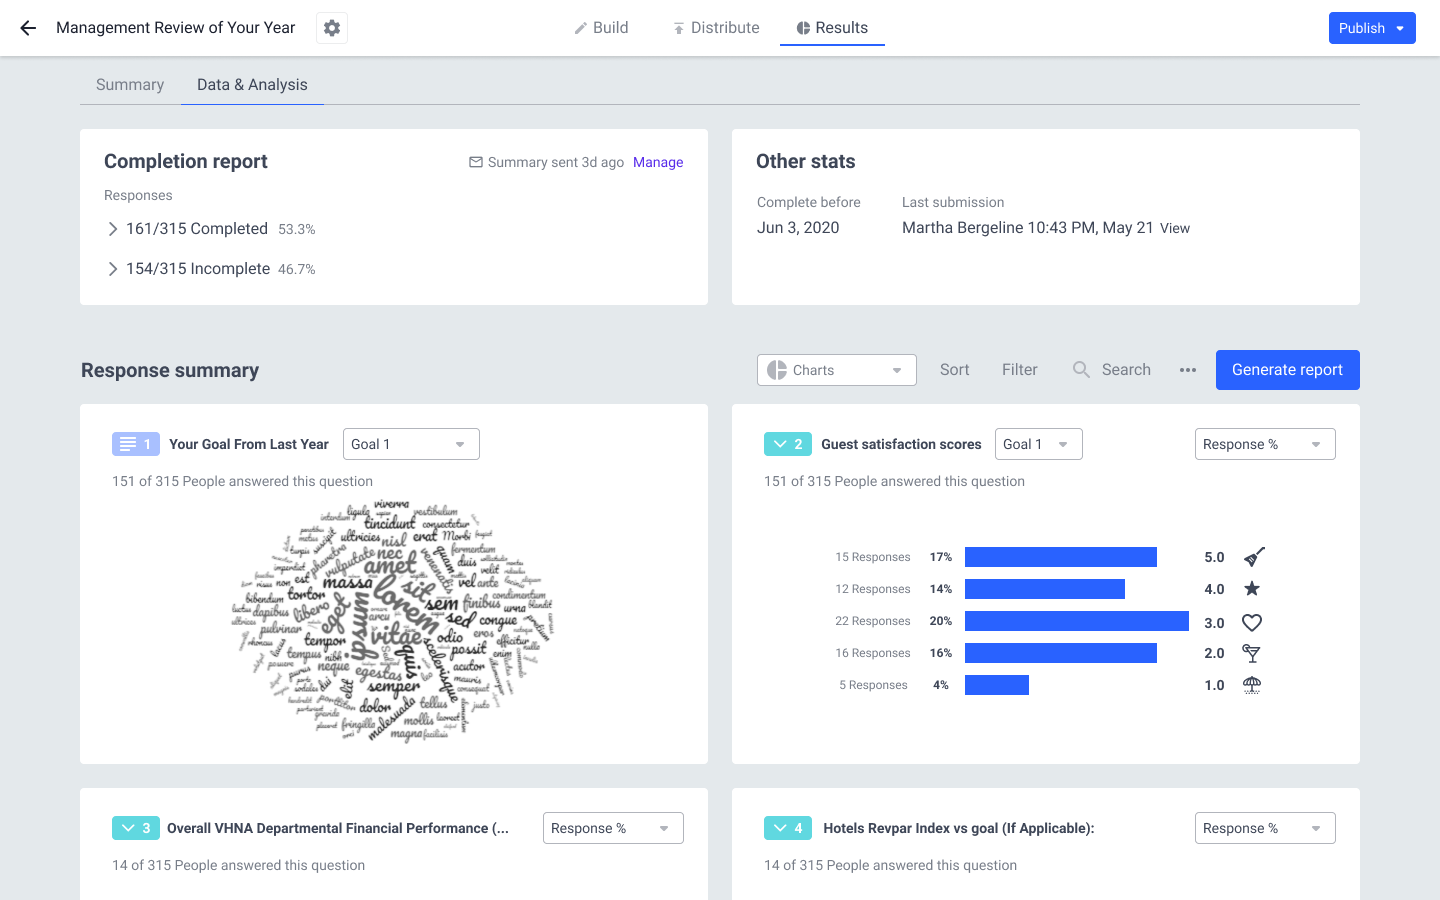Click the search magnifier icon

tap(1081, 370)
